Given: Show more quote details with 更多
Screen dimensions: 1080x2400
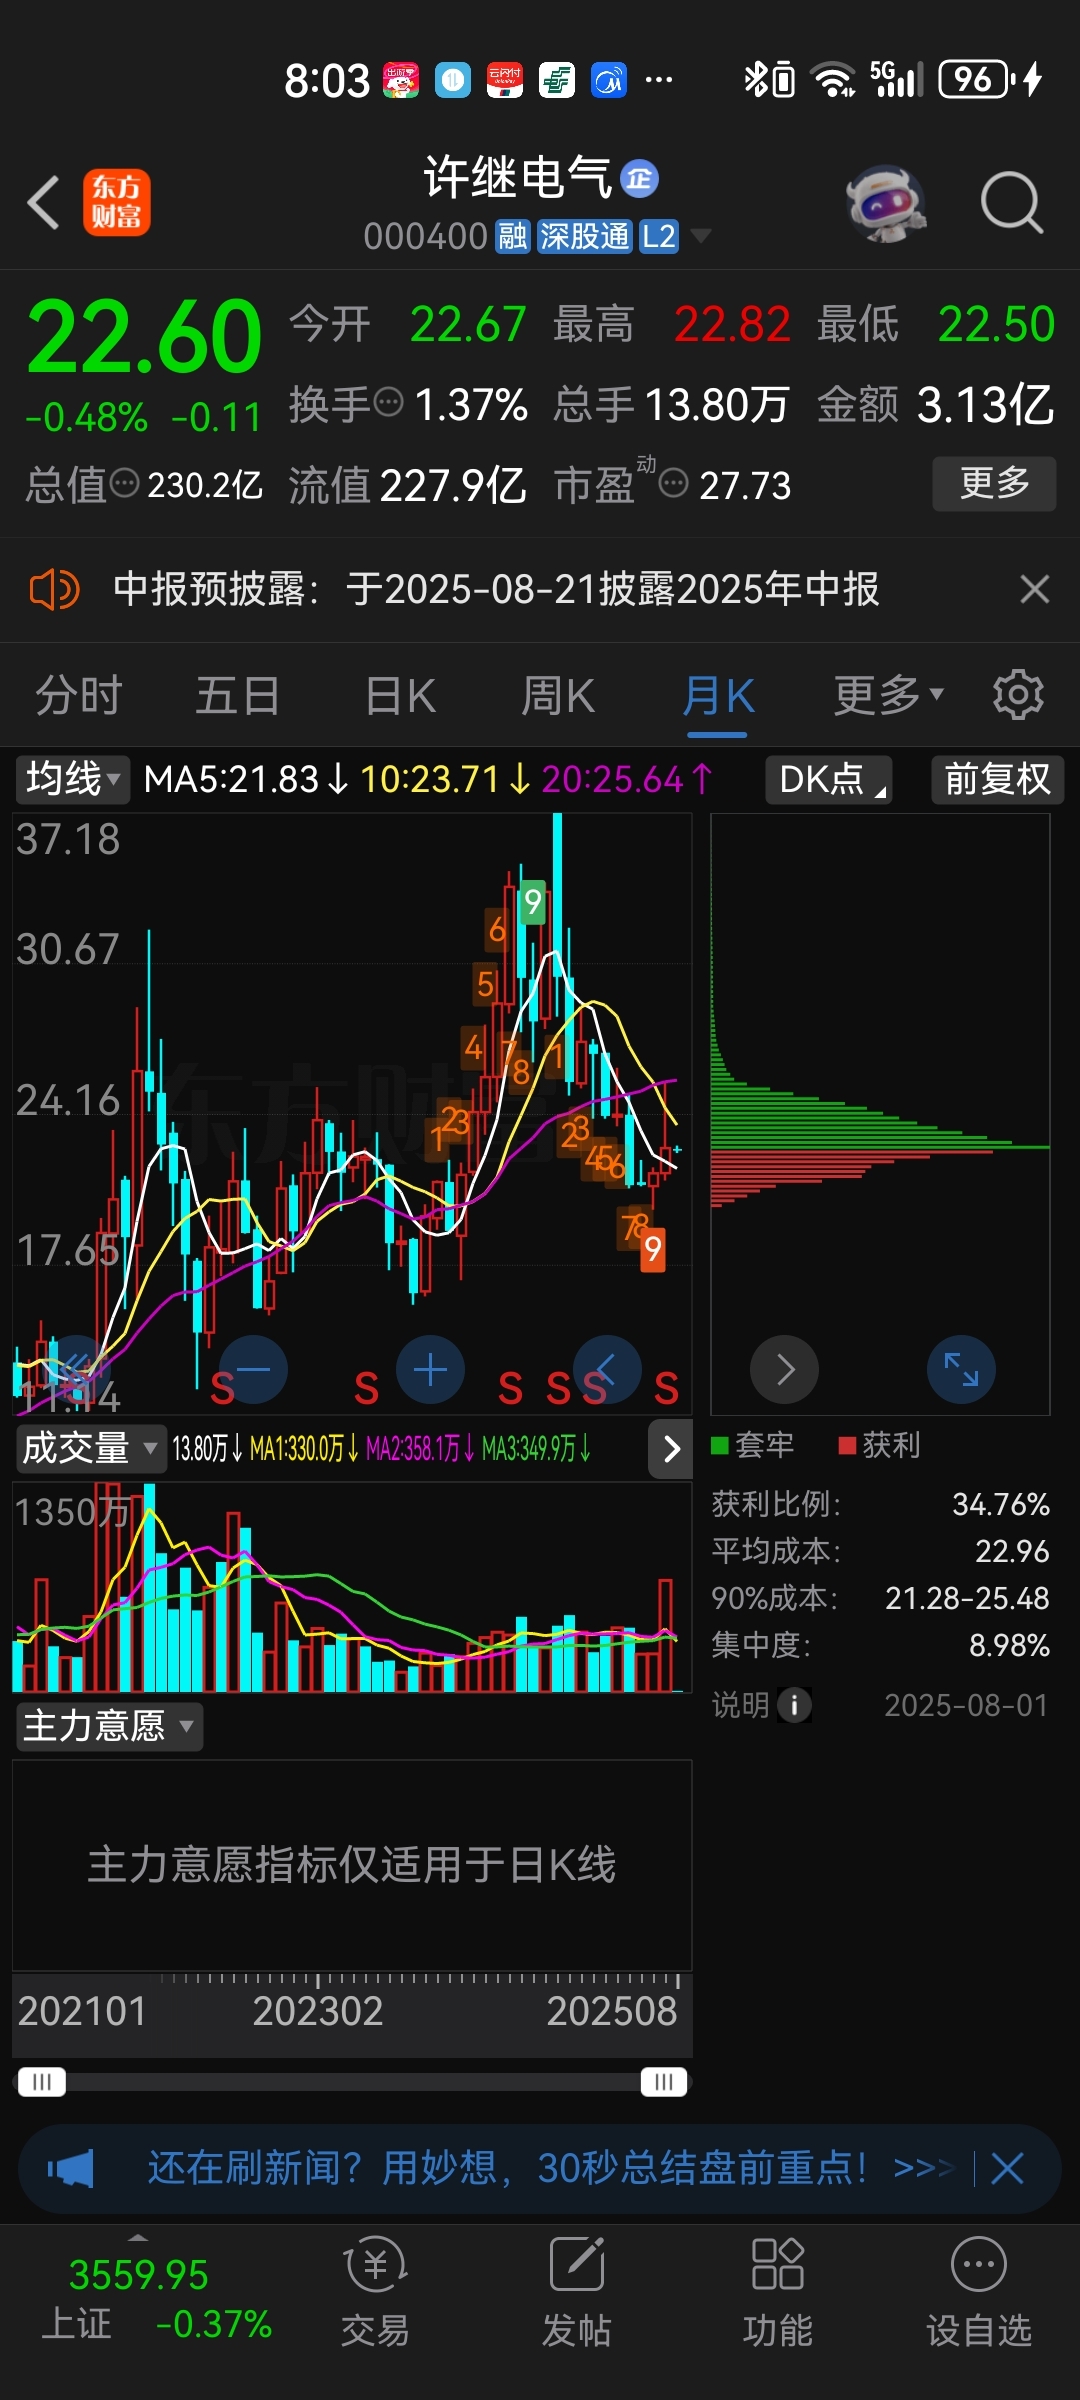Looking at the screenshot, I should point(994,484).
